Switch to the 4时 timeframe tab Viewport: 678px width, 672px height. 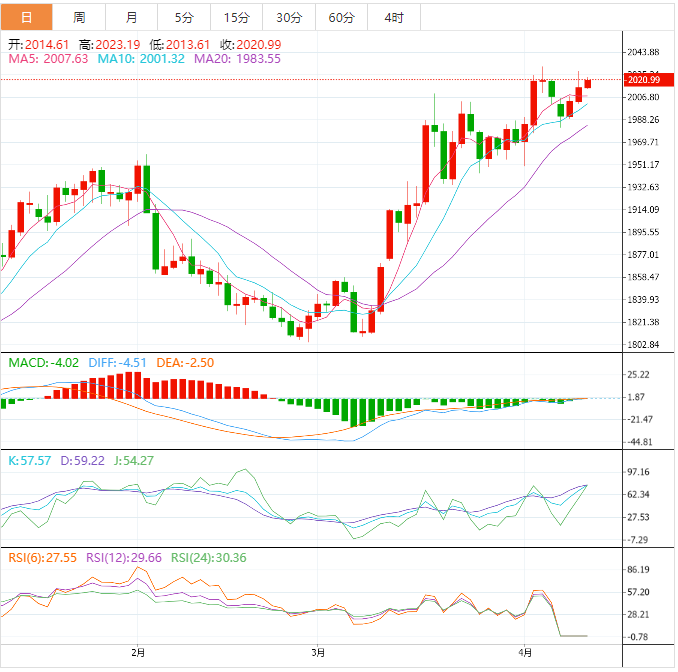(x=394, y=18)
